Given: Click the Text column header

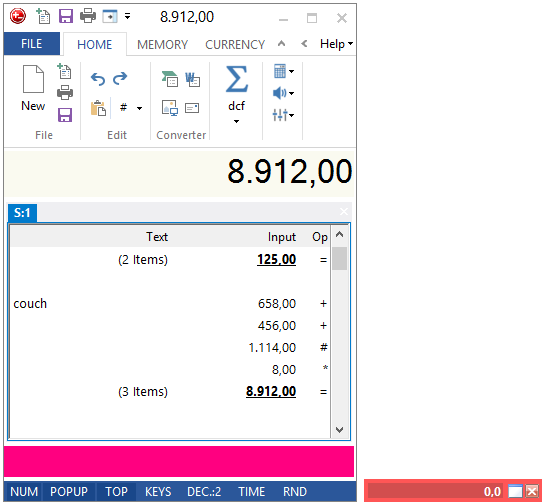Looking at the screenshot, I should pyautogui.click(x=157, y=237).
